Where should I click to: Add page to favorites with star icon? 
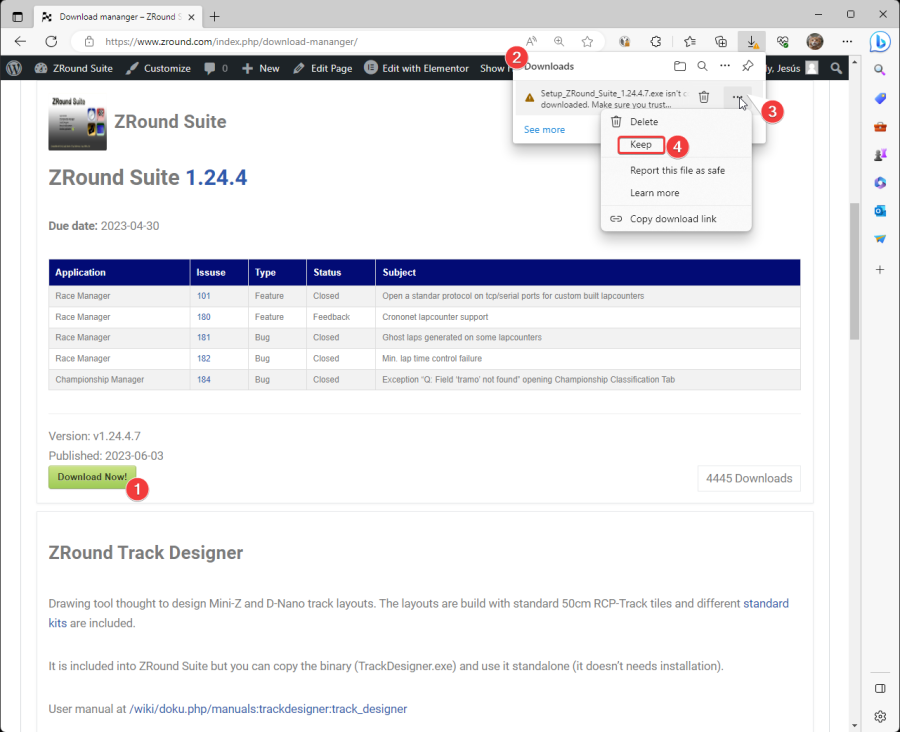tap(587, 41)
